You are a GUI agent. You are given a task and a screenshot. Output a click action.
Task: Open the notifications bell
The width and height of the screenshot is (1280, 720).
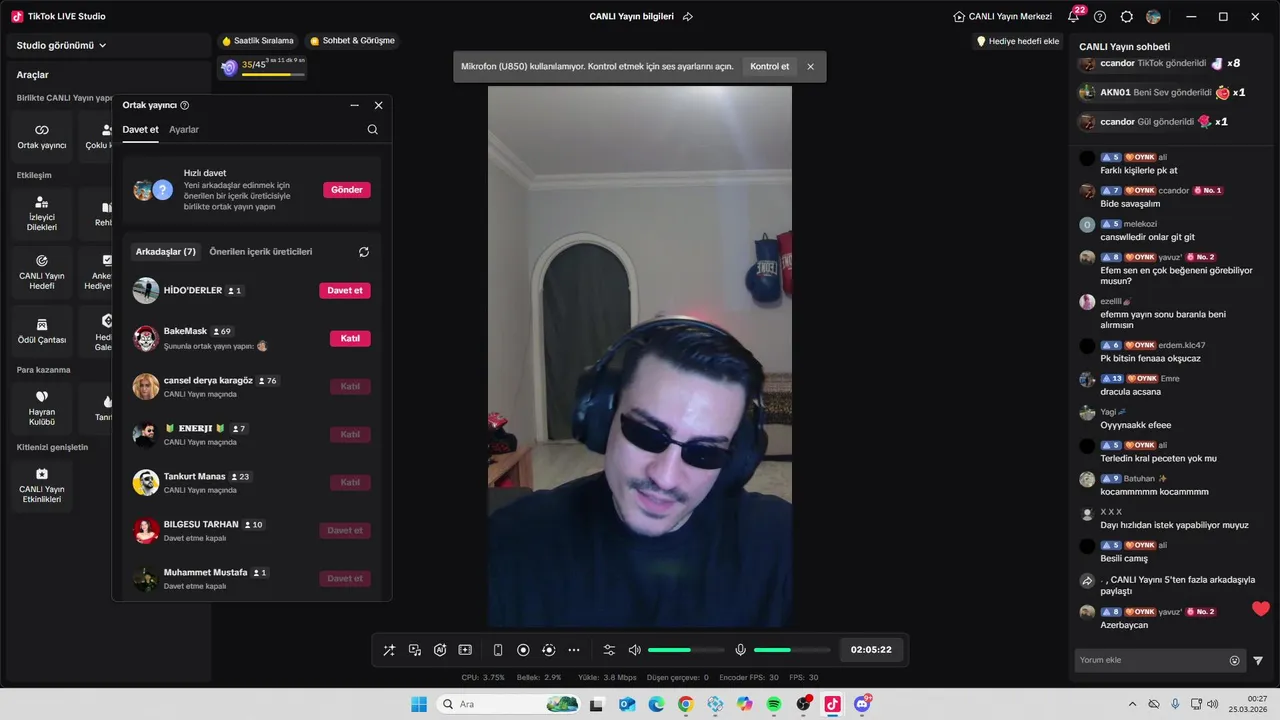click(x=1073, y=17)
